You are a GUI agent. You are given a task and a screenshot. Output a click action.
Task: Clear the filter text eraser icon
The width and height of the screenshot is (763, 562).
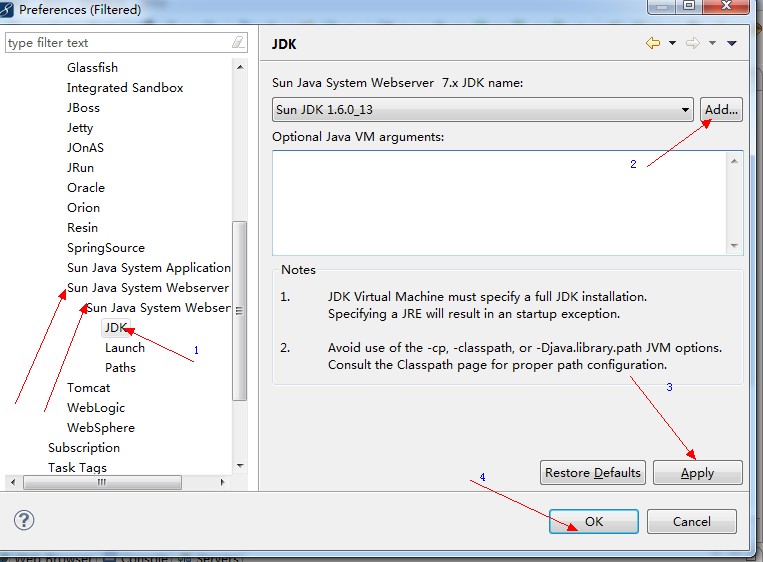(238, 43)
